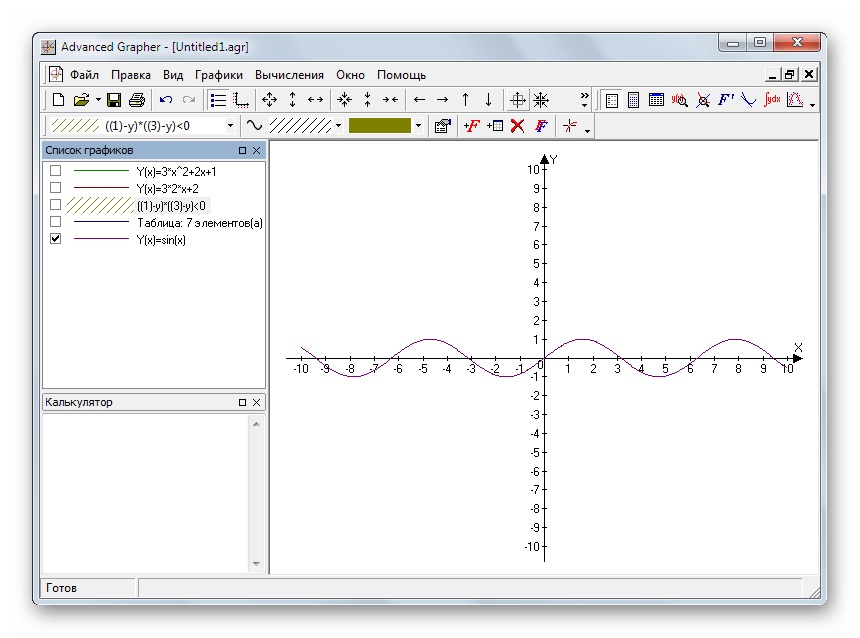Open the Окно menu

(350, 75)
